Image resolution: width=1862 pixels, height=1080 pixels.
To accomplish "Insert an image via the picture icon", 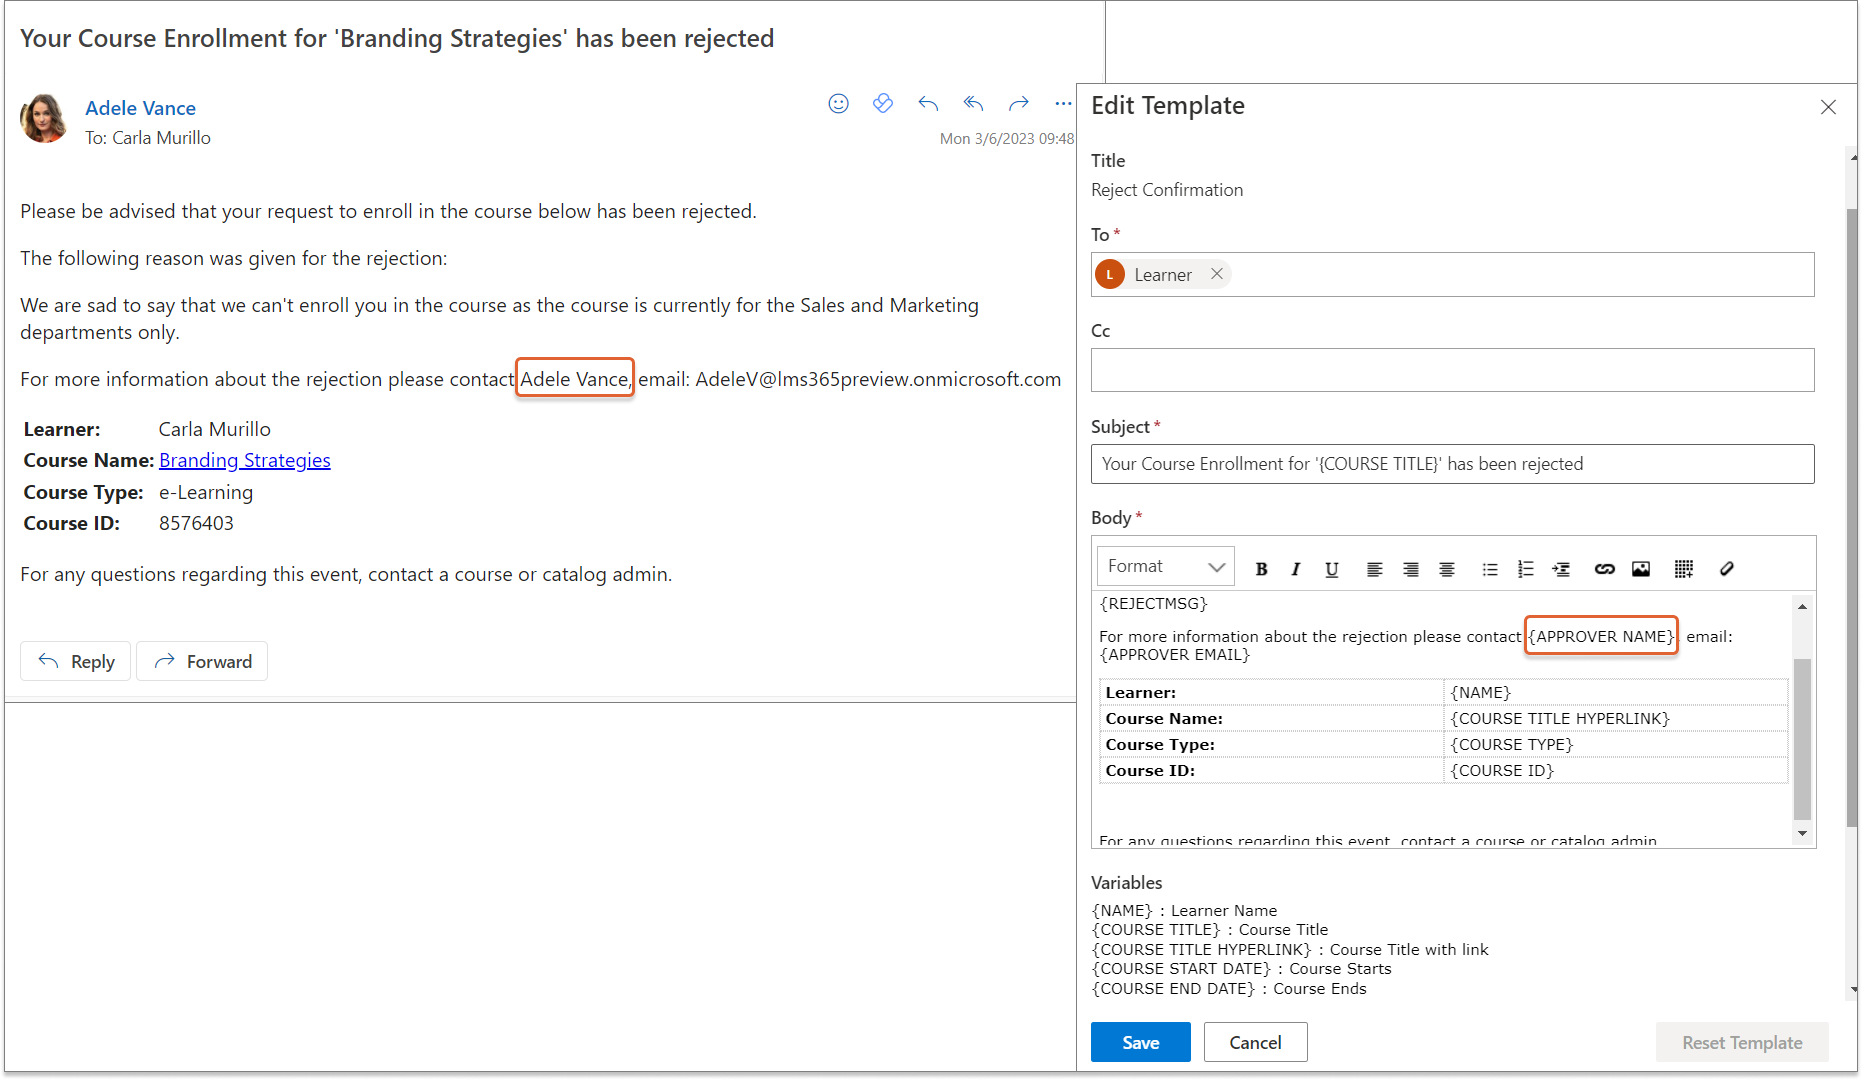I will pyautogui.click(x=1641, y=569).
